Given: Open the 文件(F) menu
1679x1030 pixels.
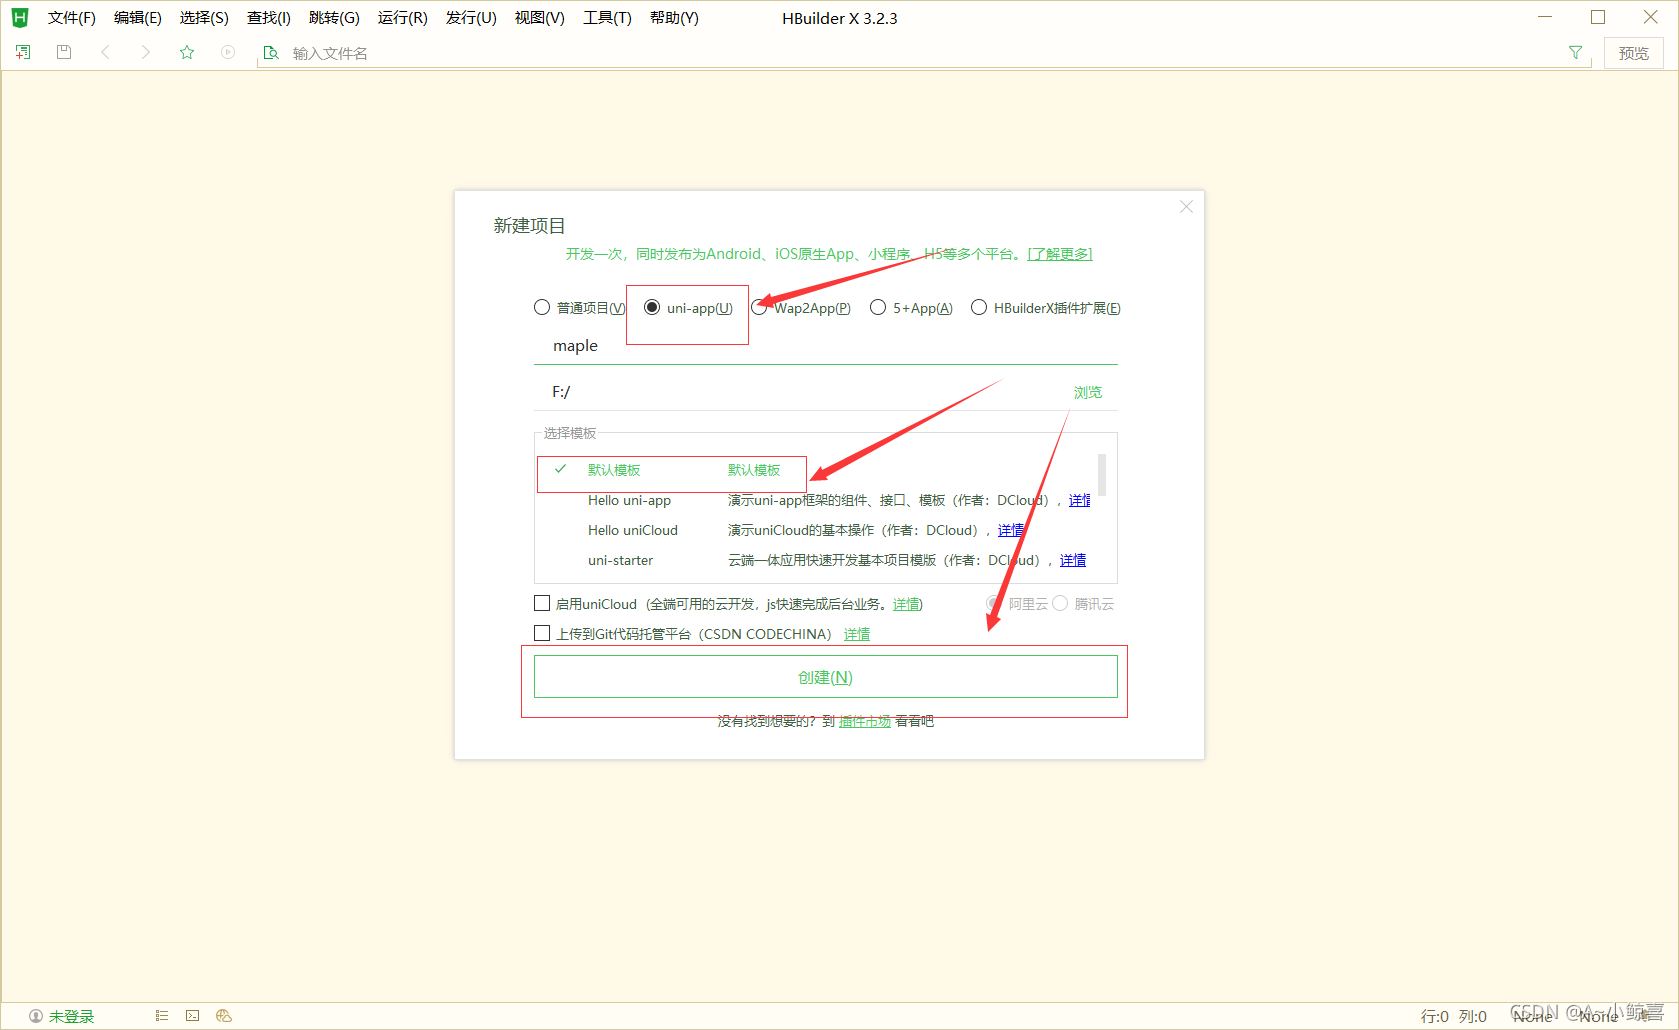Looking at the screenshot, I should click(x=72, y=18).
